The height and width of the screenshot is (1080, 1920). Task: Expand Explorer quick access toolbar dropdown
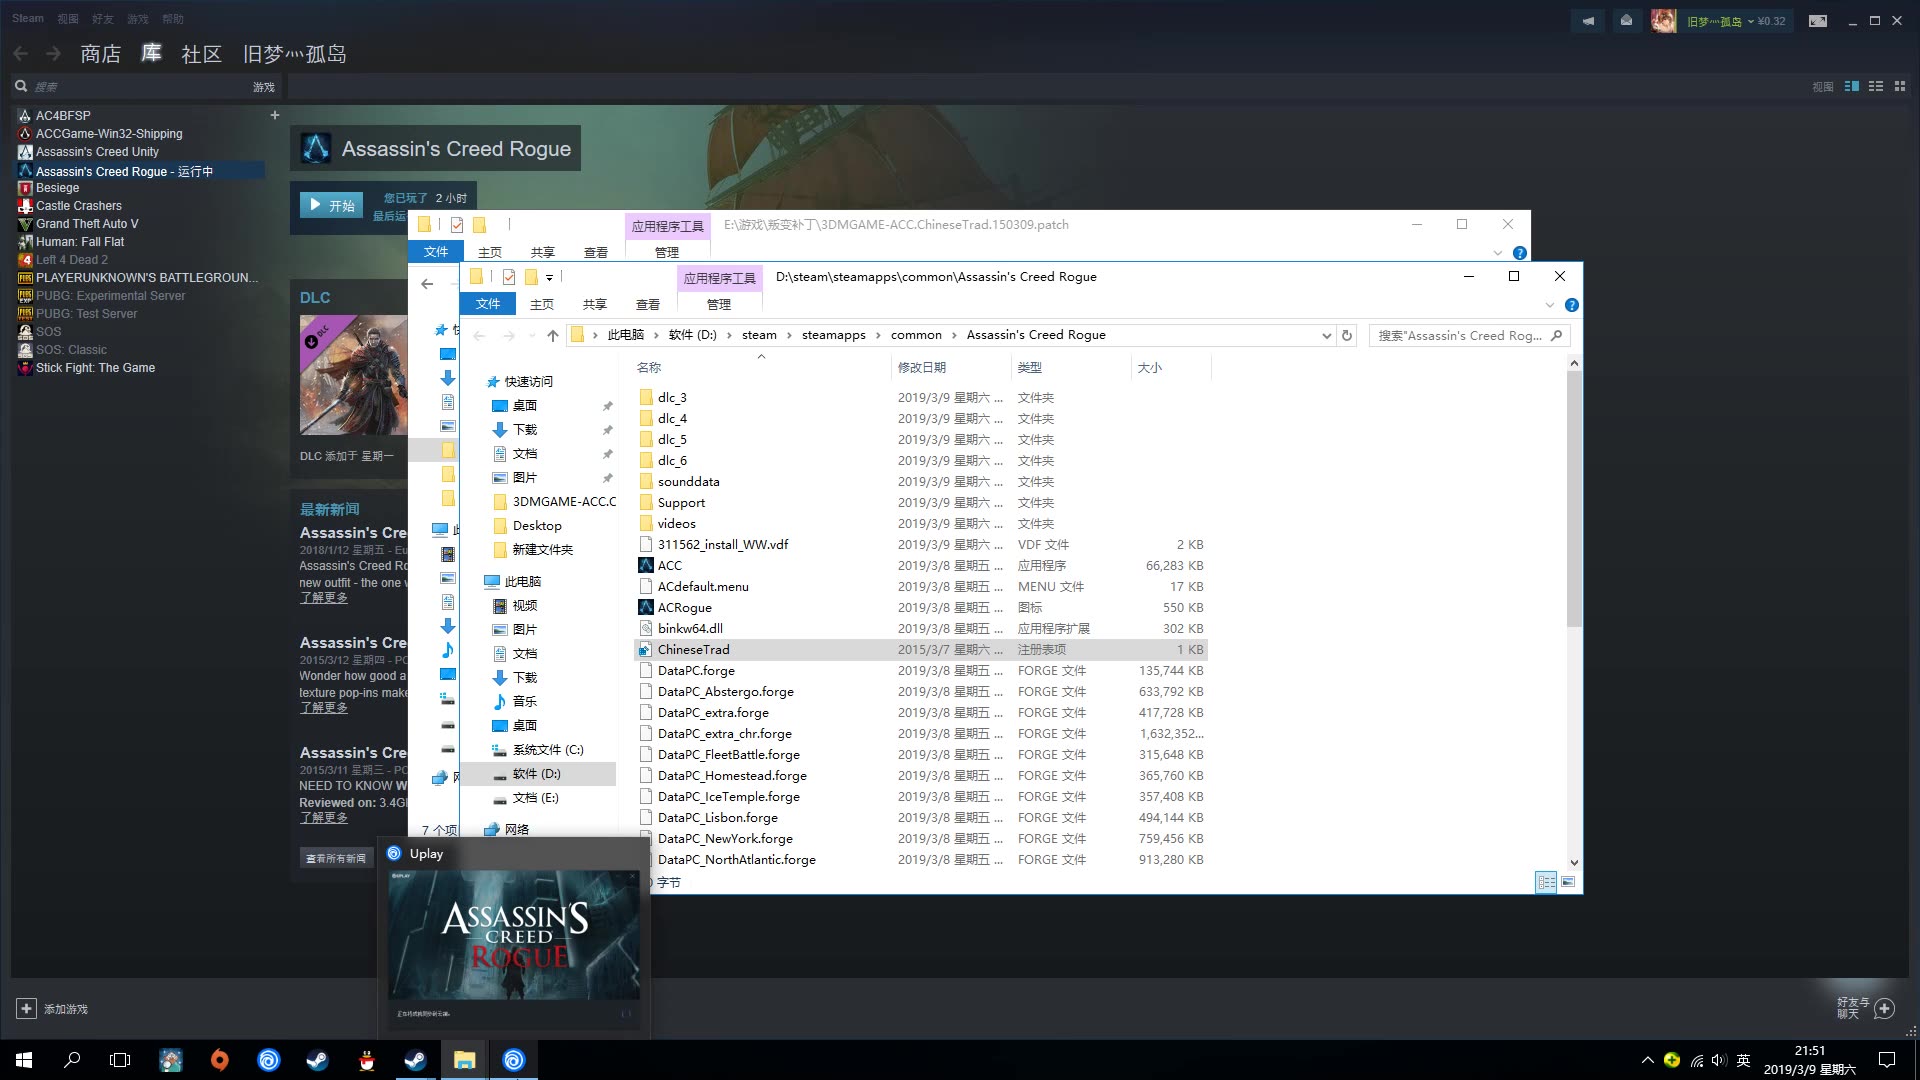(x=549, y=278)
